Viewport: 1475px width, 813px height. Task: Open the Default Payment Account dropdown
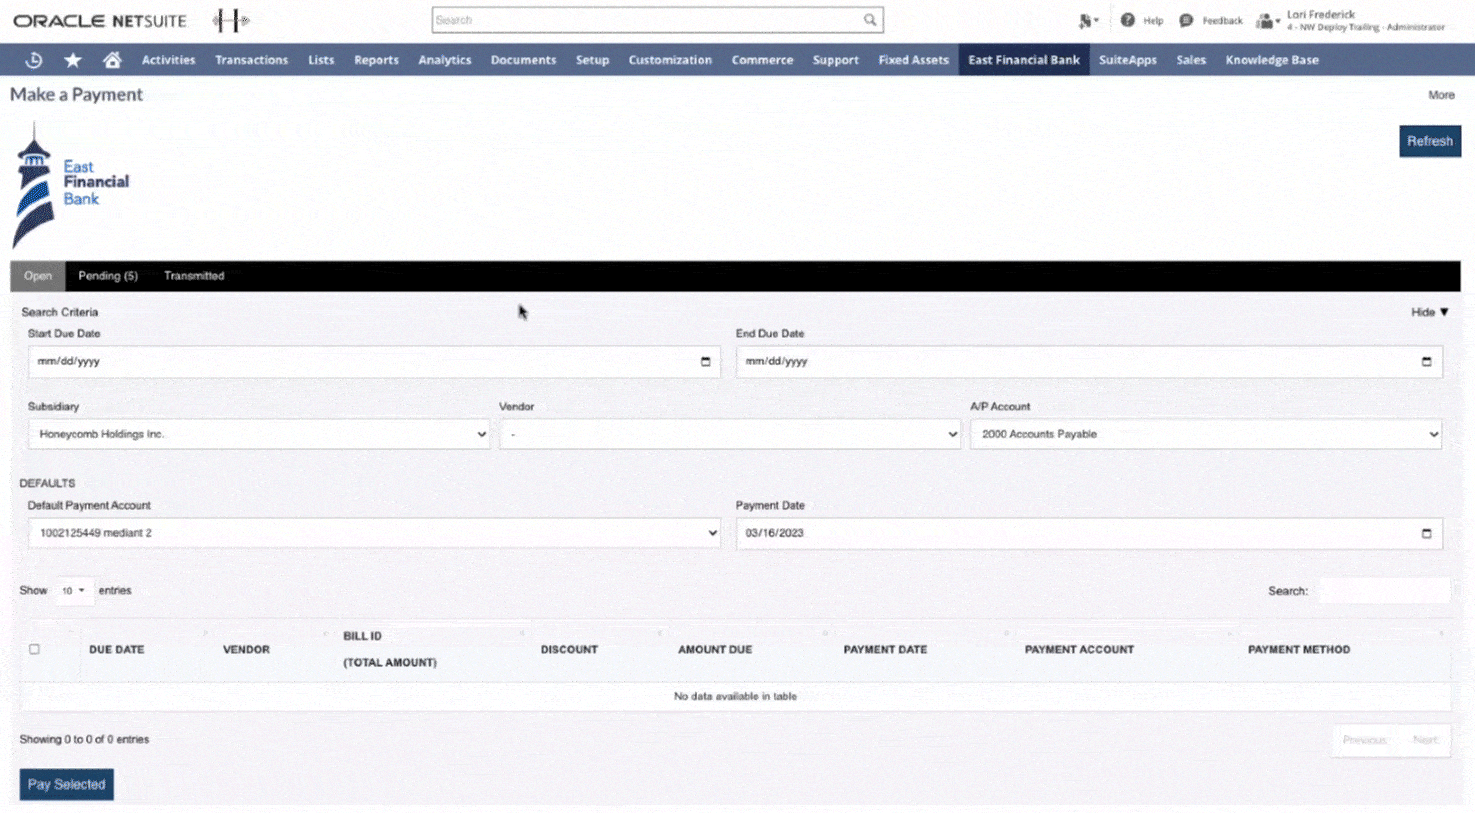[374, 533]
